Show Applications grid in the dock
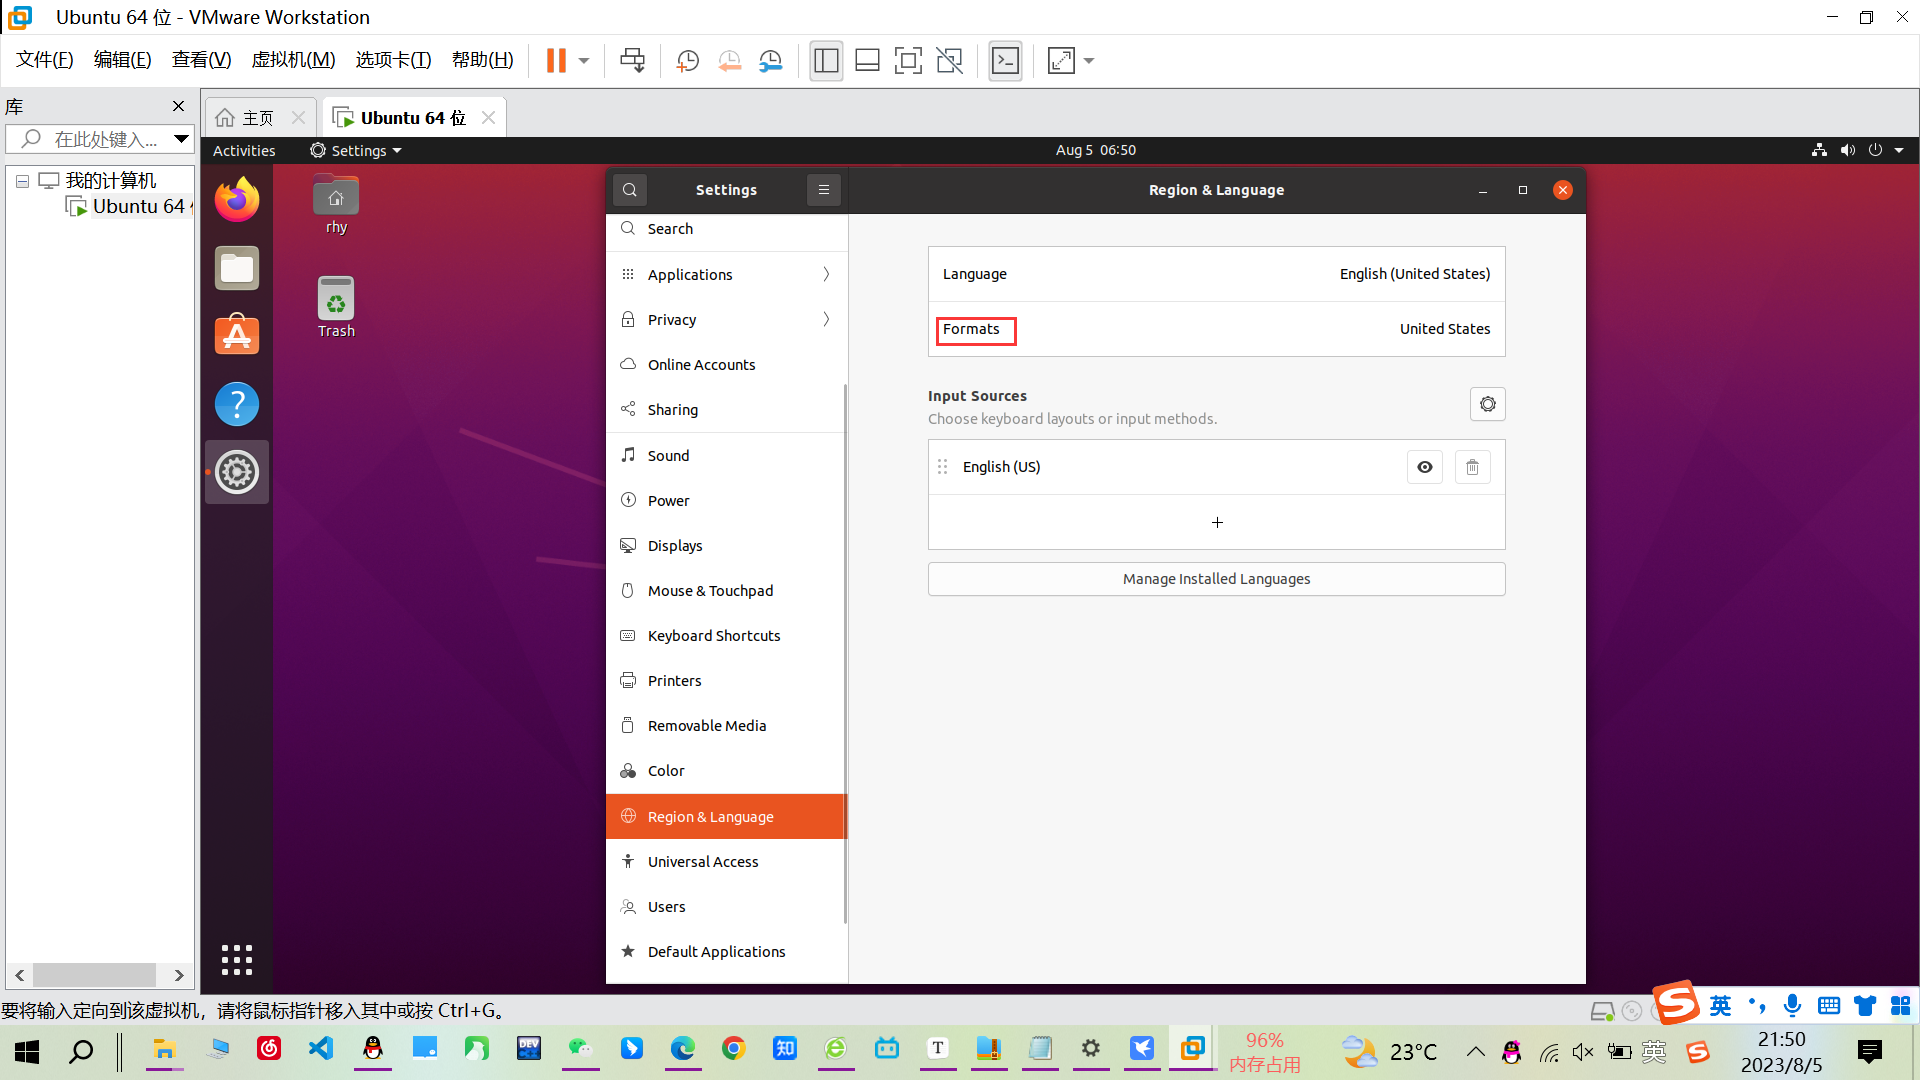Screen dimensions: 1920x1080 (237, 960)
